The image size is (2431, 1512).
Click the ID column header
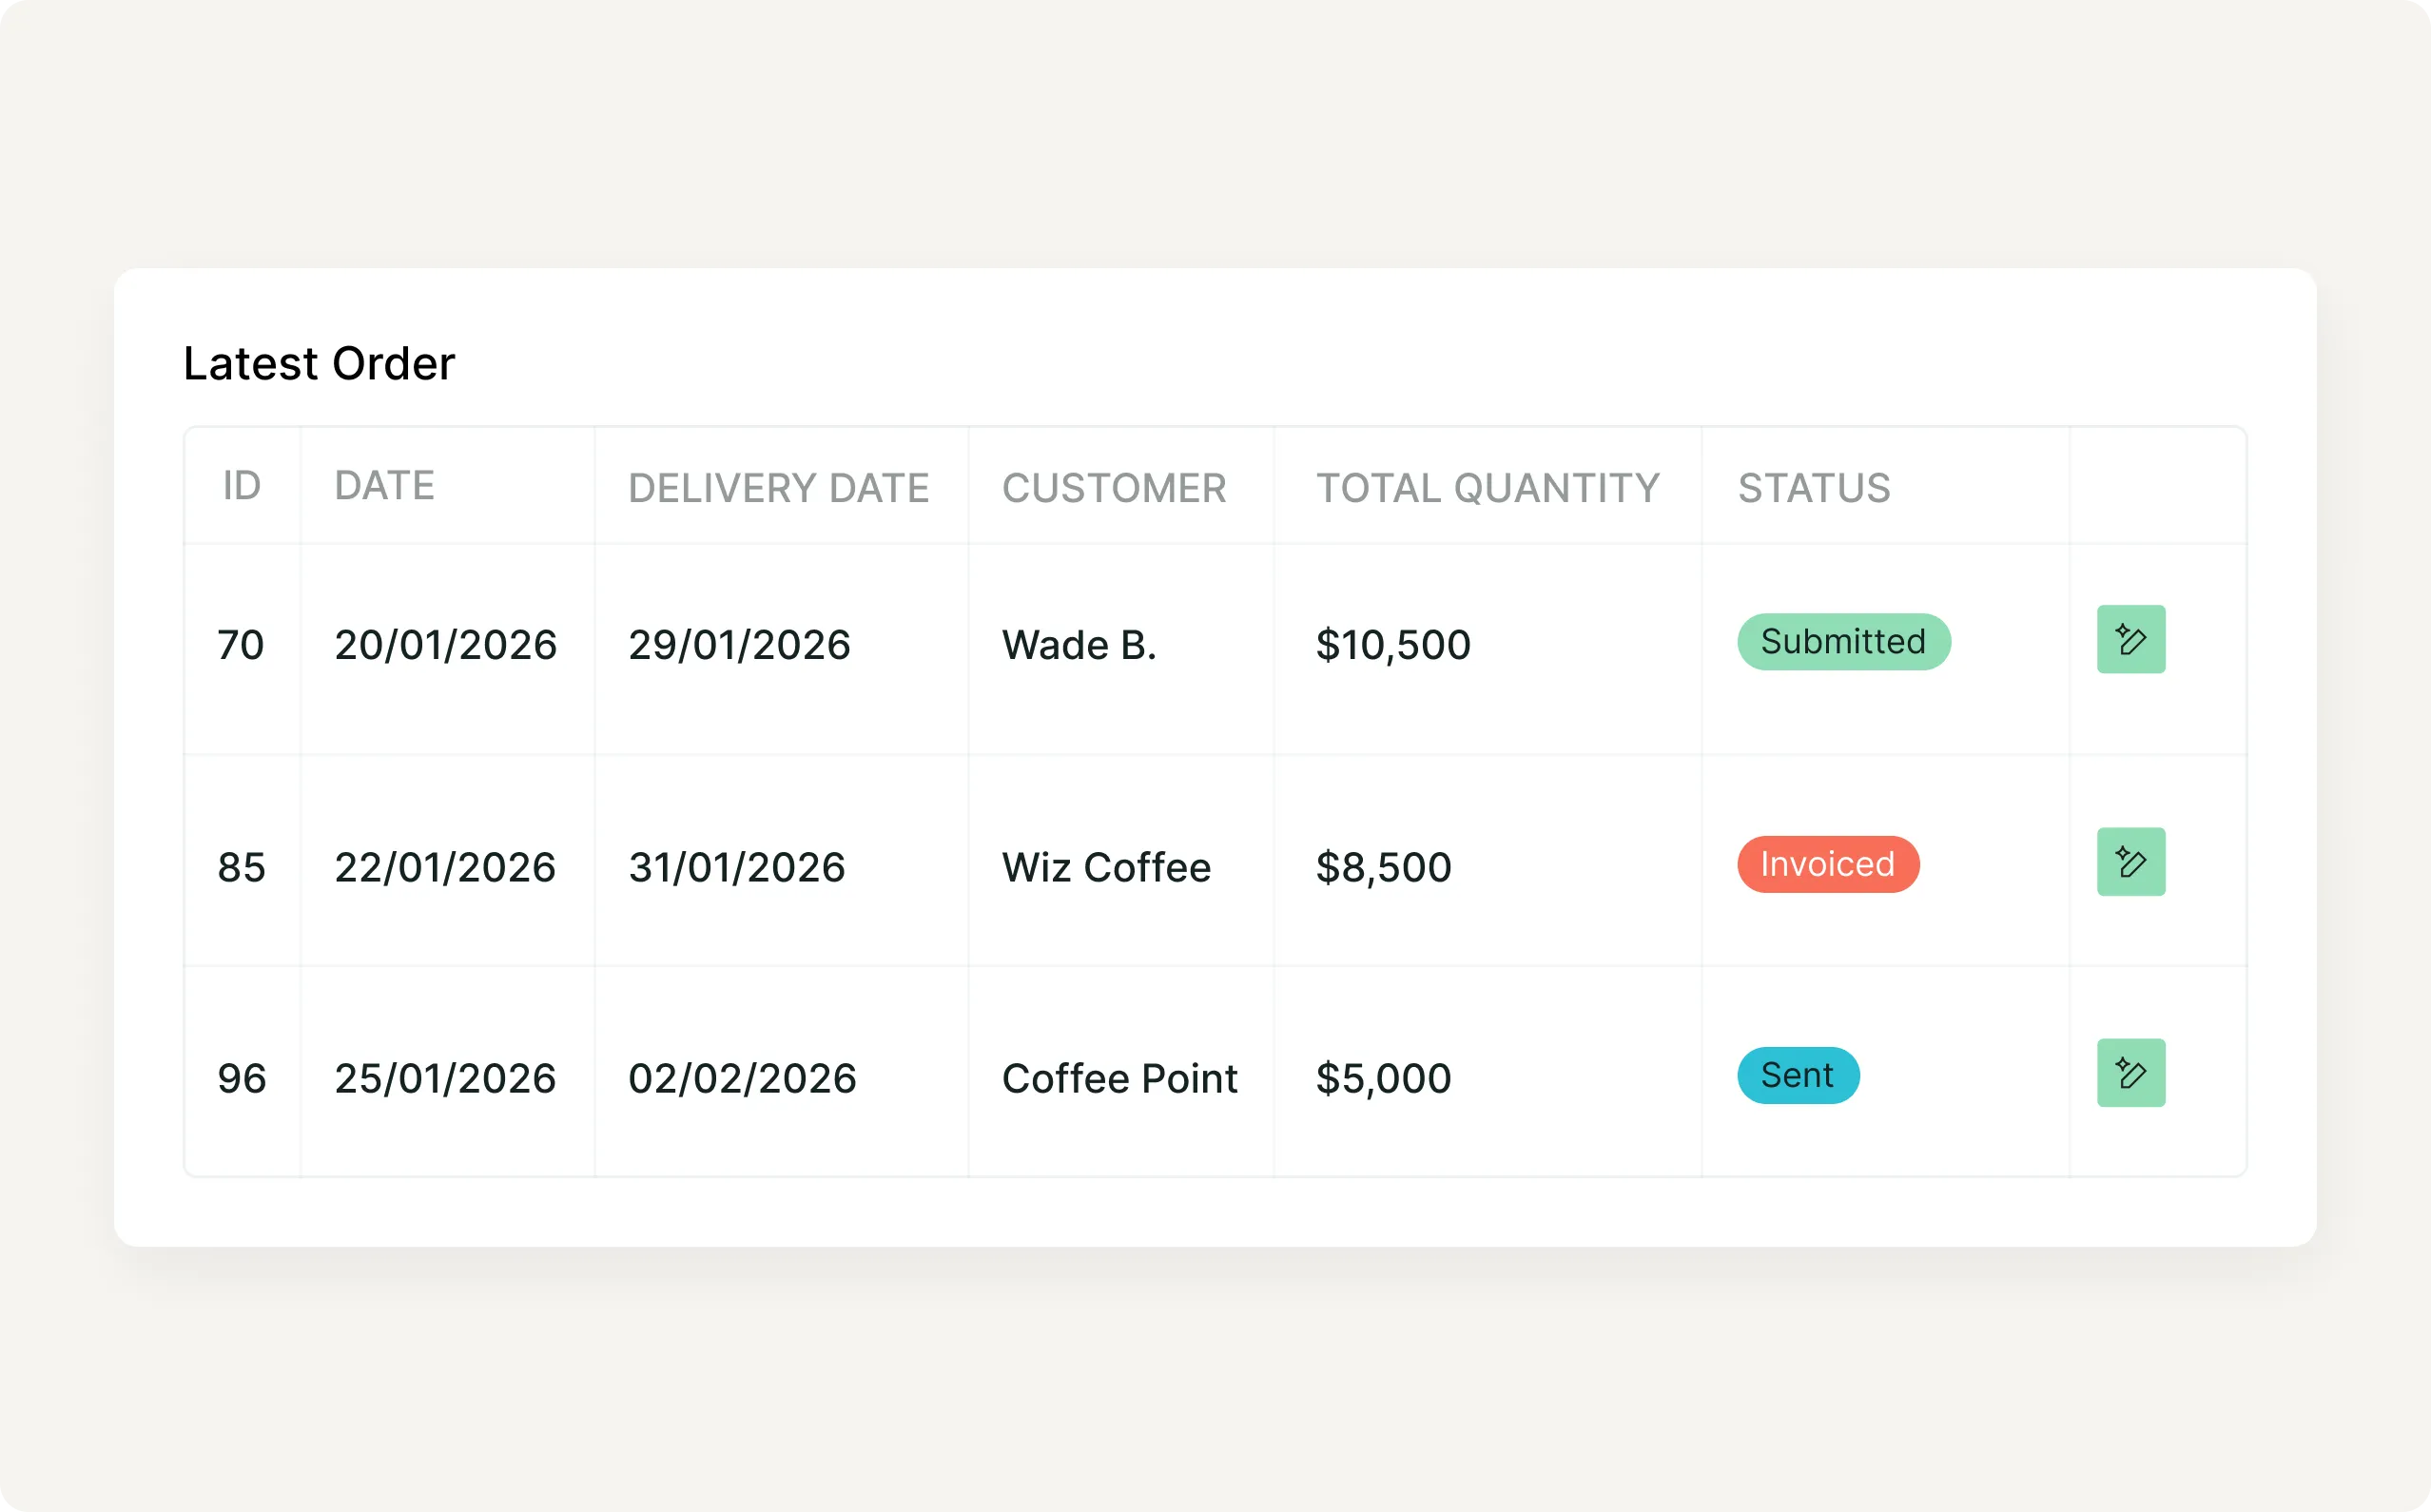pos(242,486)
